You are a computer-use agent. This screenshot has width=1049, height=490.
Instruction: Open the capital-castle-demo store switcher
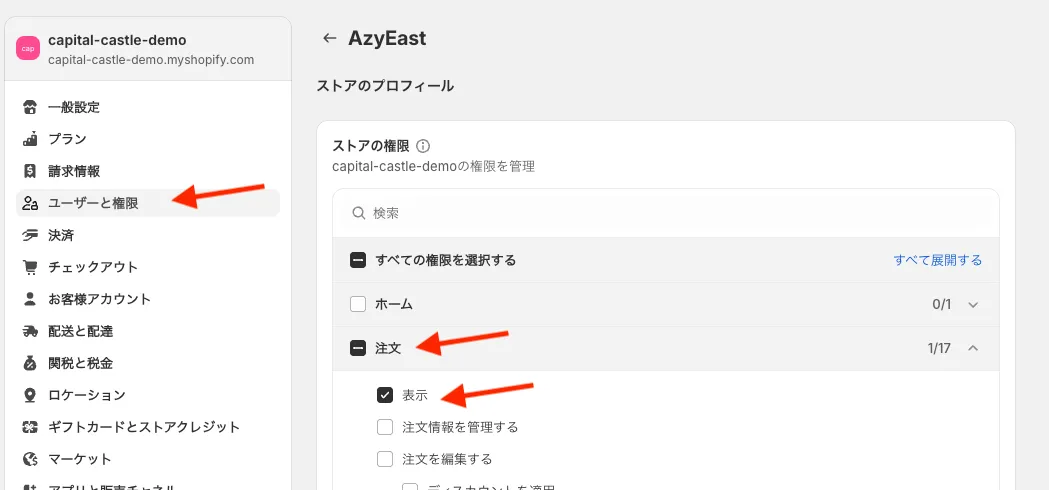click(148, 49)
